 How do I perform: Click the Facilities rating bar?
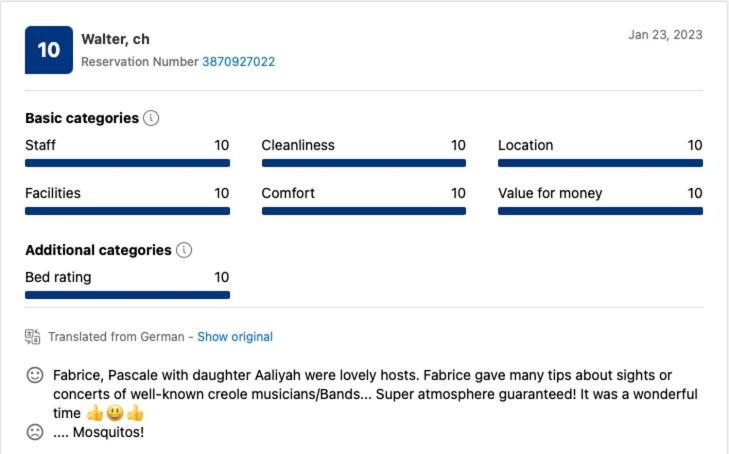coord(127,211)
